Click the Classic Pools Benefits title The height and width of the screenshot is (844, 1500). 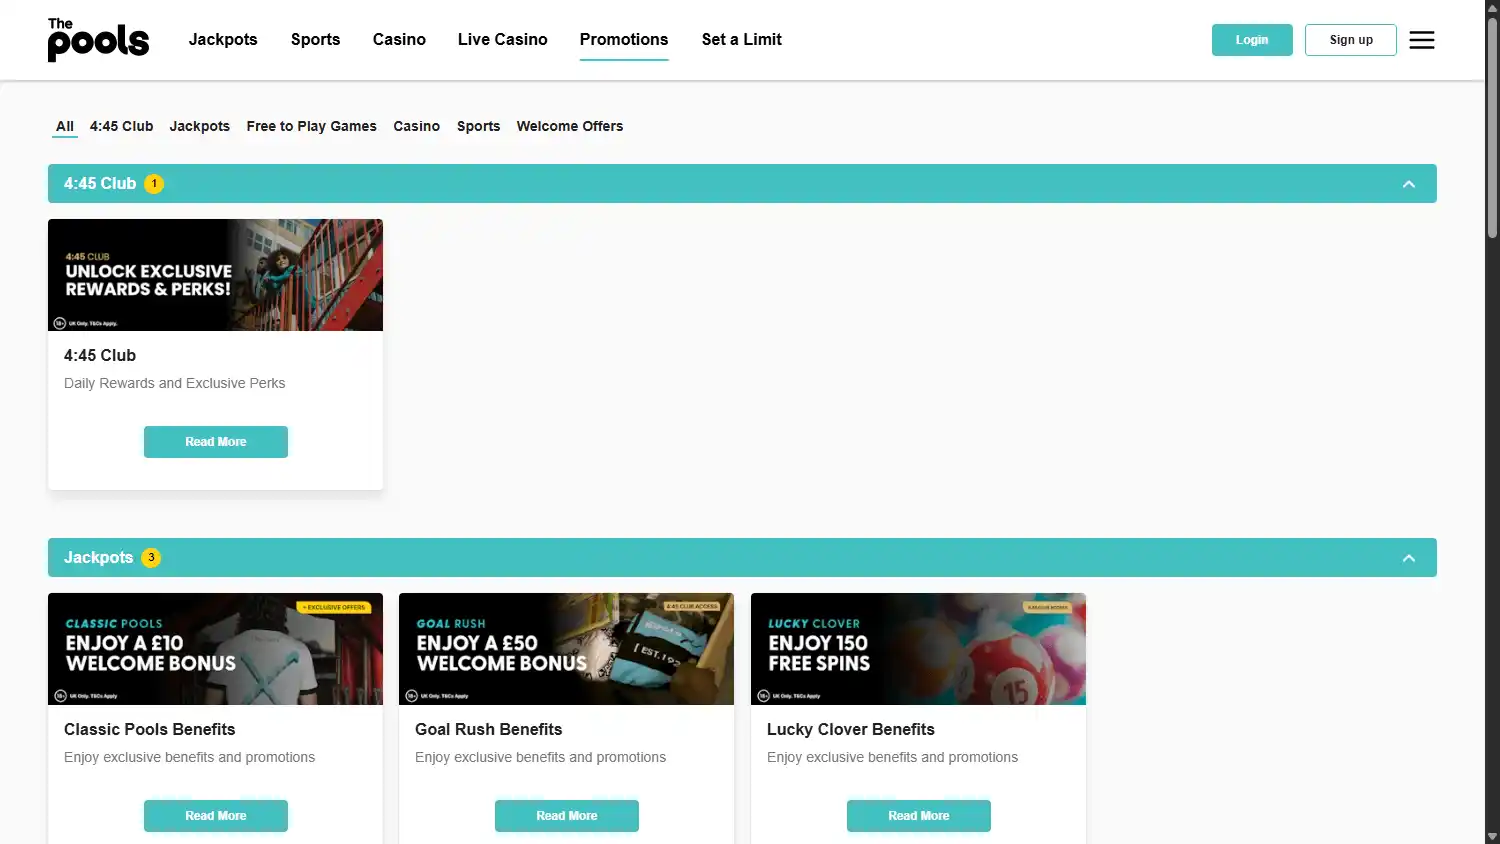[x=150, y=730]
